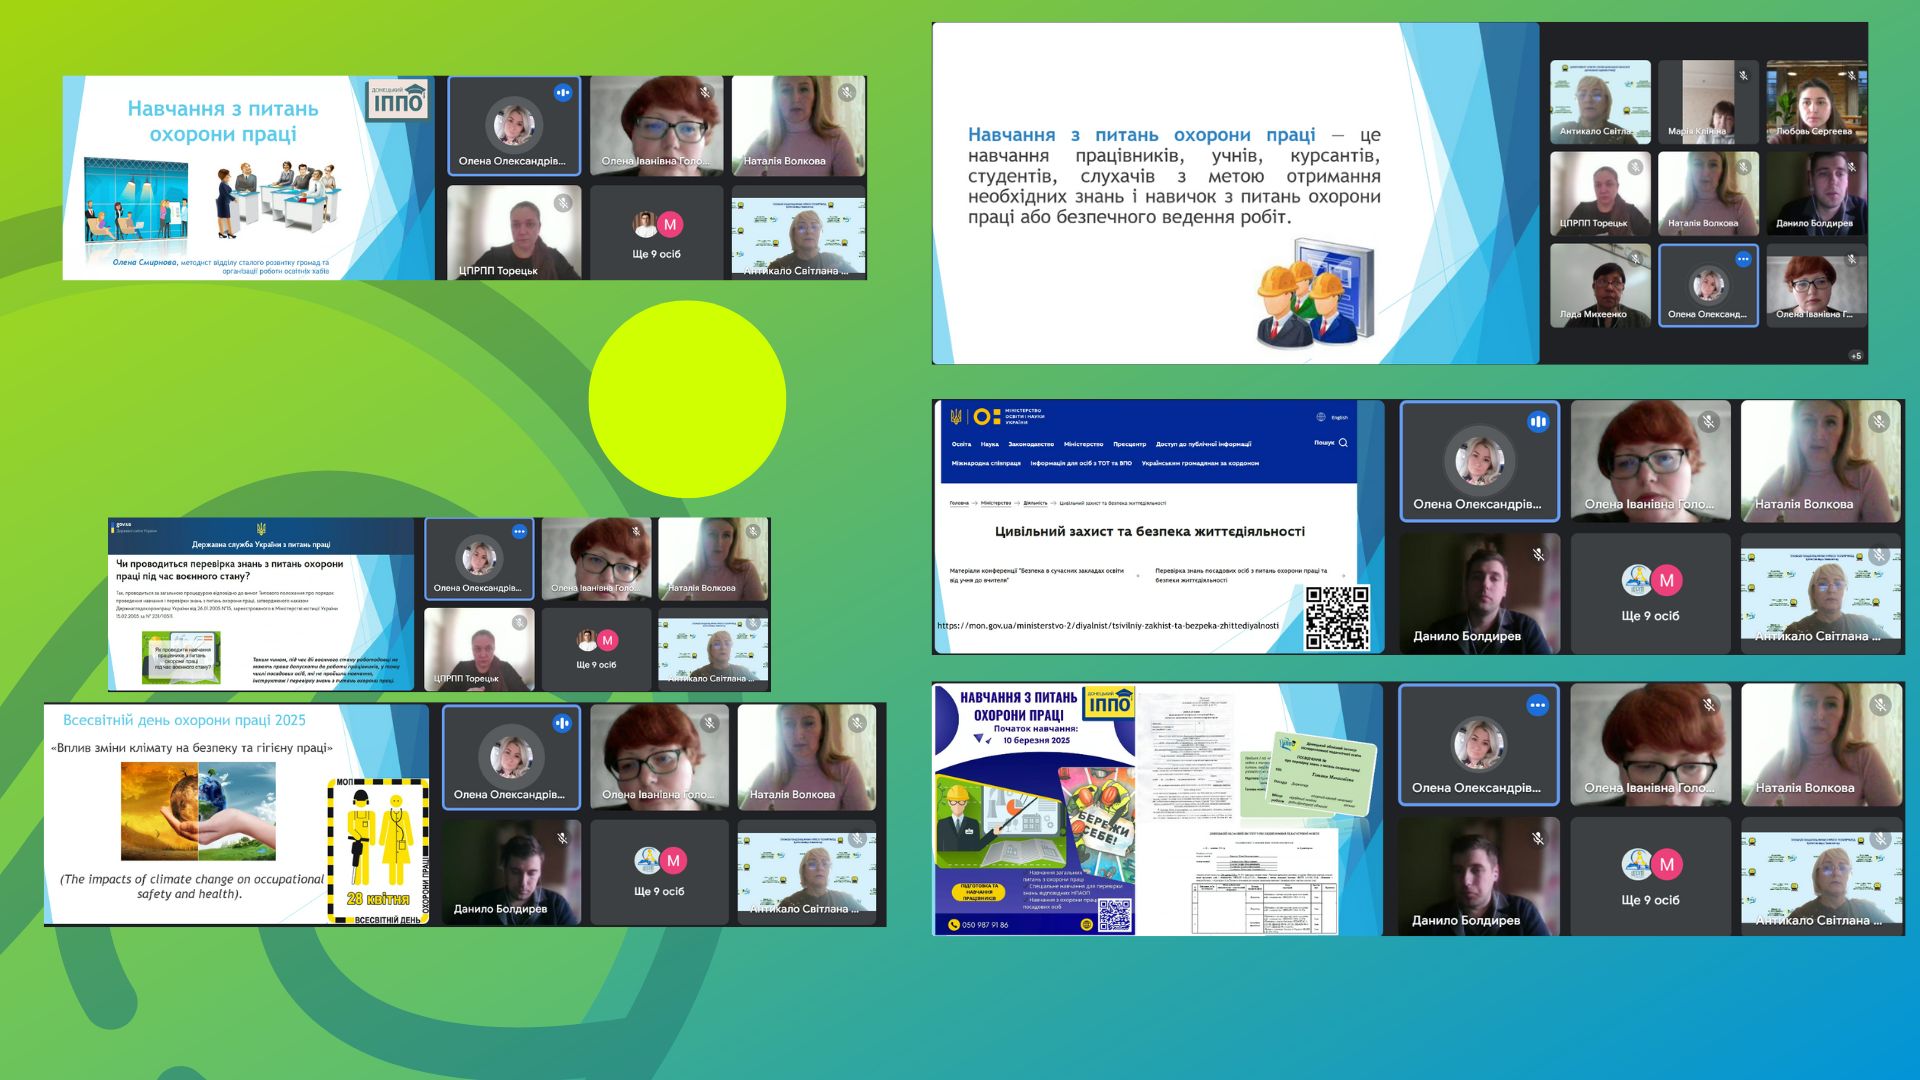This screenshot has height=1080, width=1920.
Task: Click safety workers graphic on the definition slide
Action: (1315, 292)
